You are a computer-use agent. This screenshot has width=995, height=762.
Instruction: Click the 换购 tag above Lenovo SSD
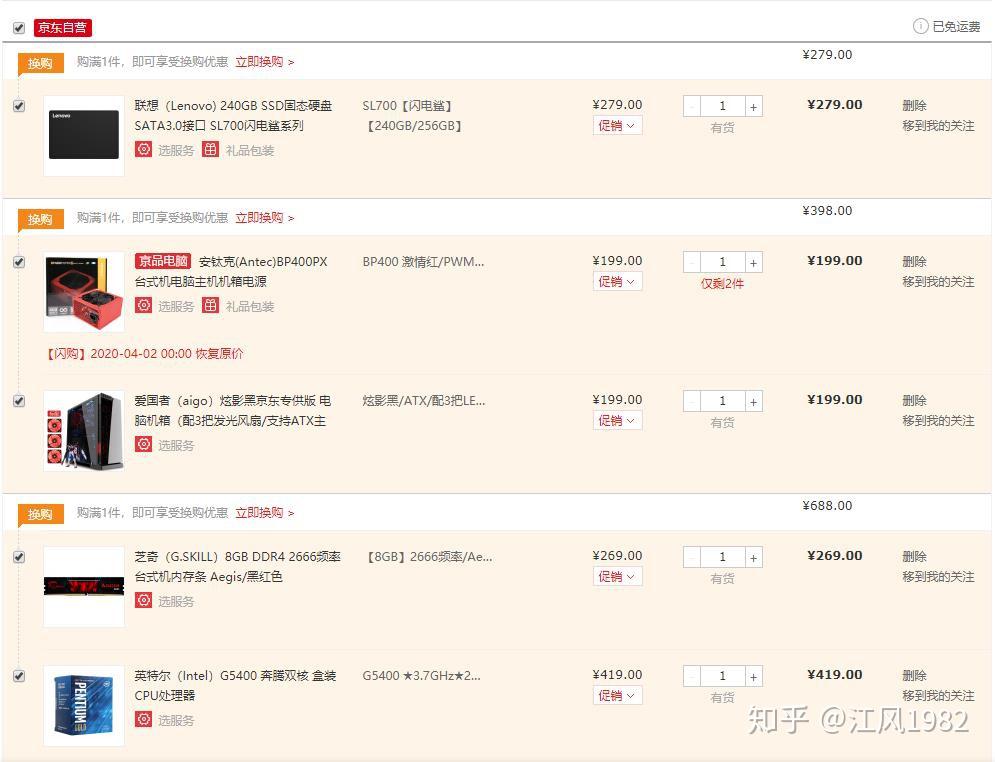click(41, 63)
